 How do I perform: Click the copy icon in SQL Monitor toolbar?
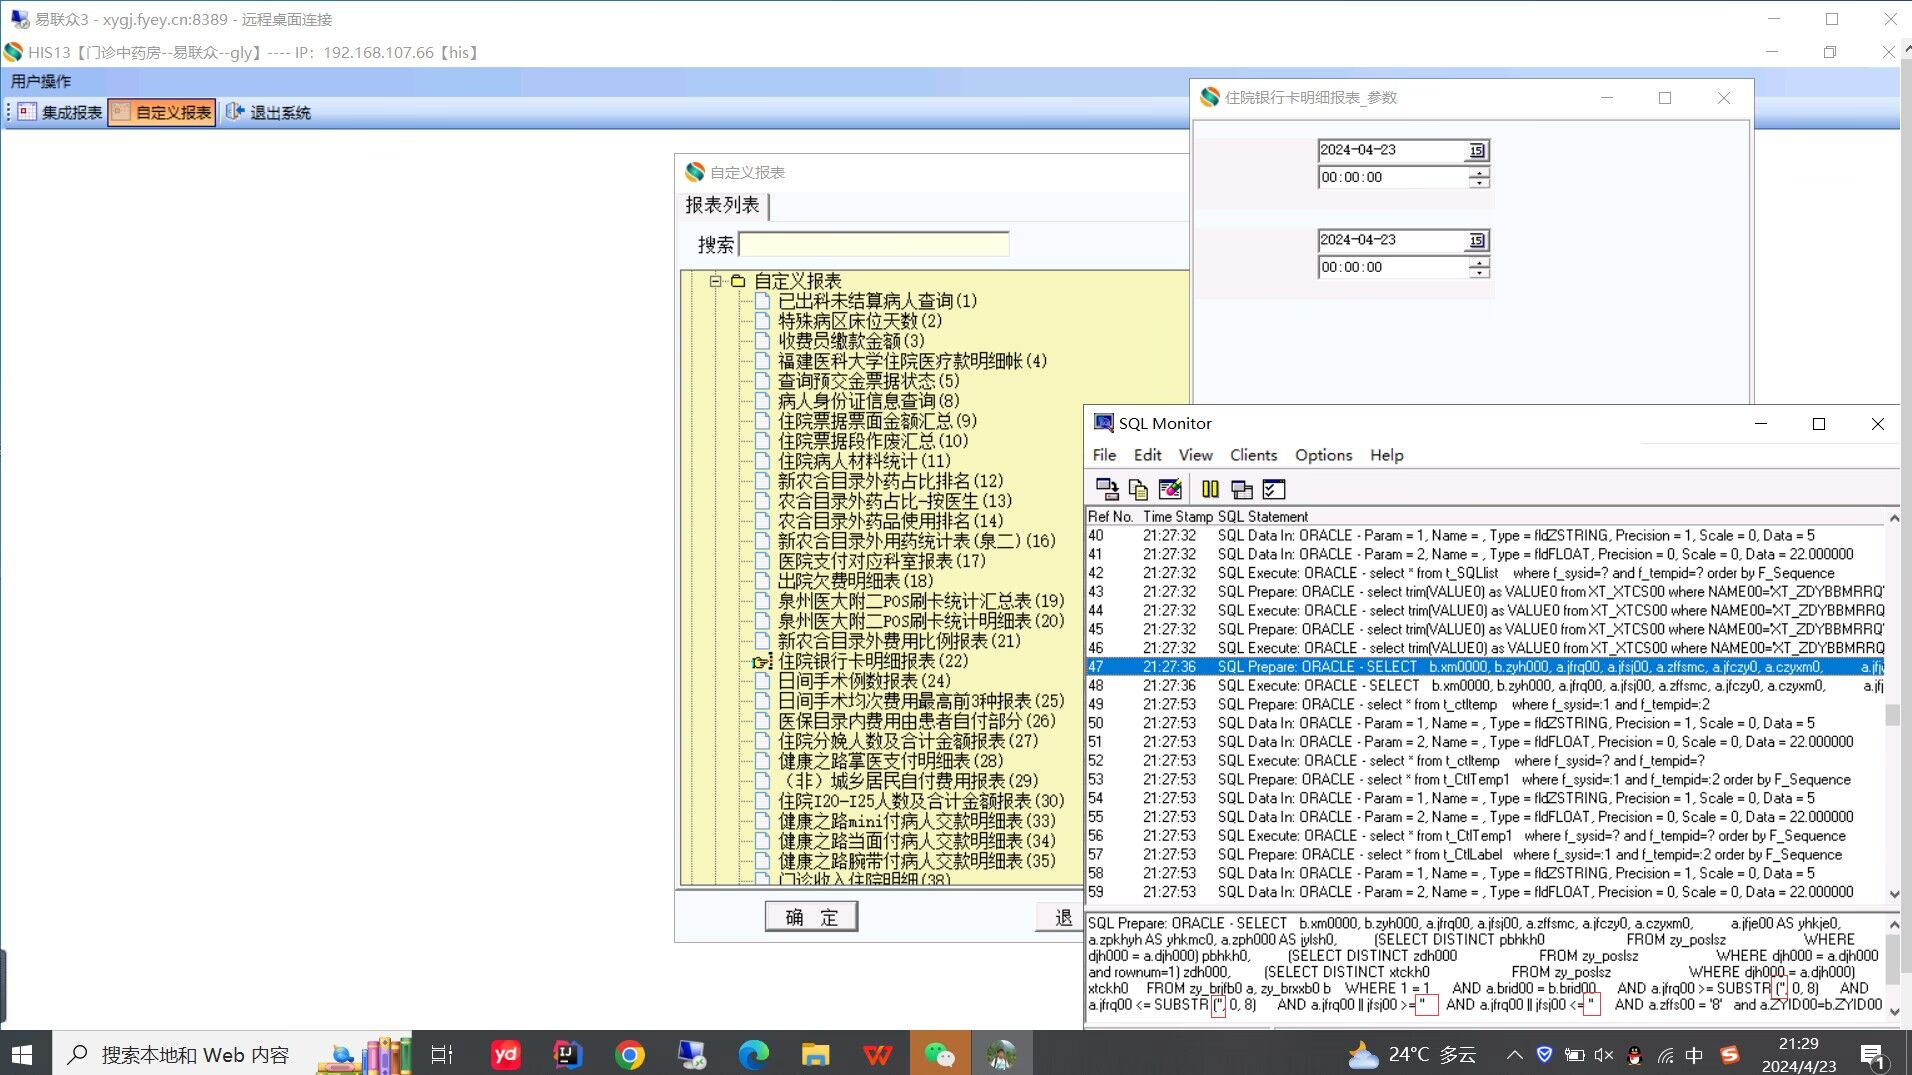(1138, 489)
